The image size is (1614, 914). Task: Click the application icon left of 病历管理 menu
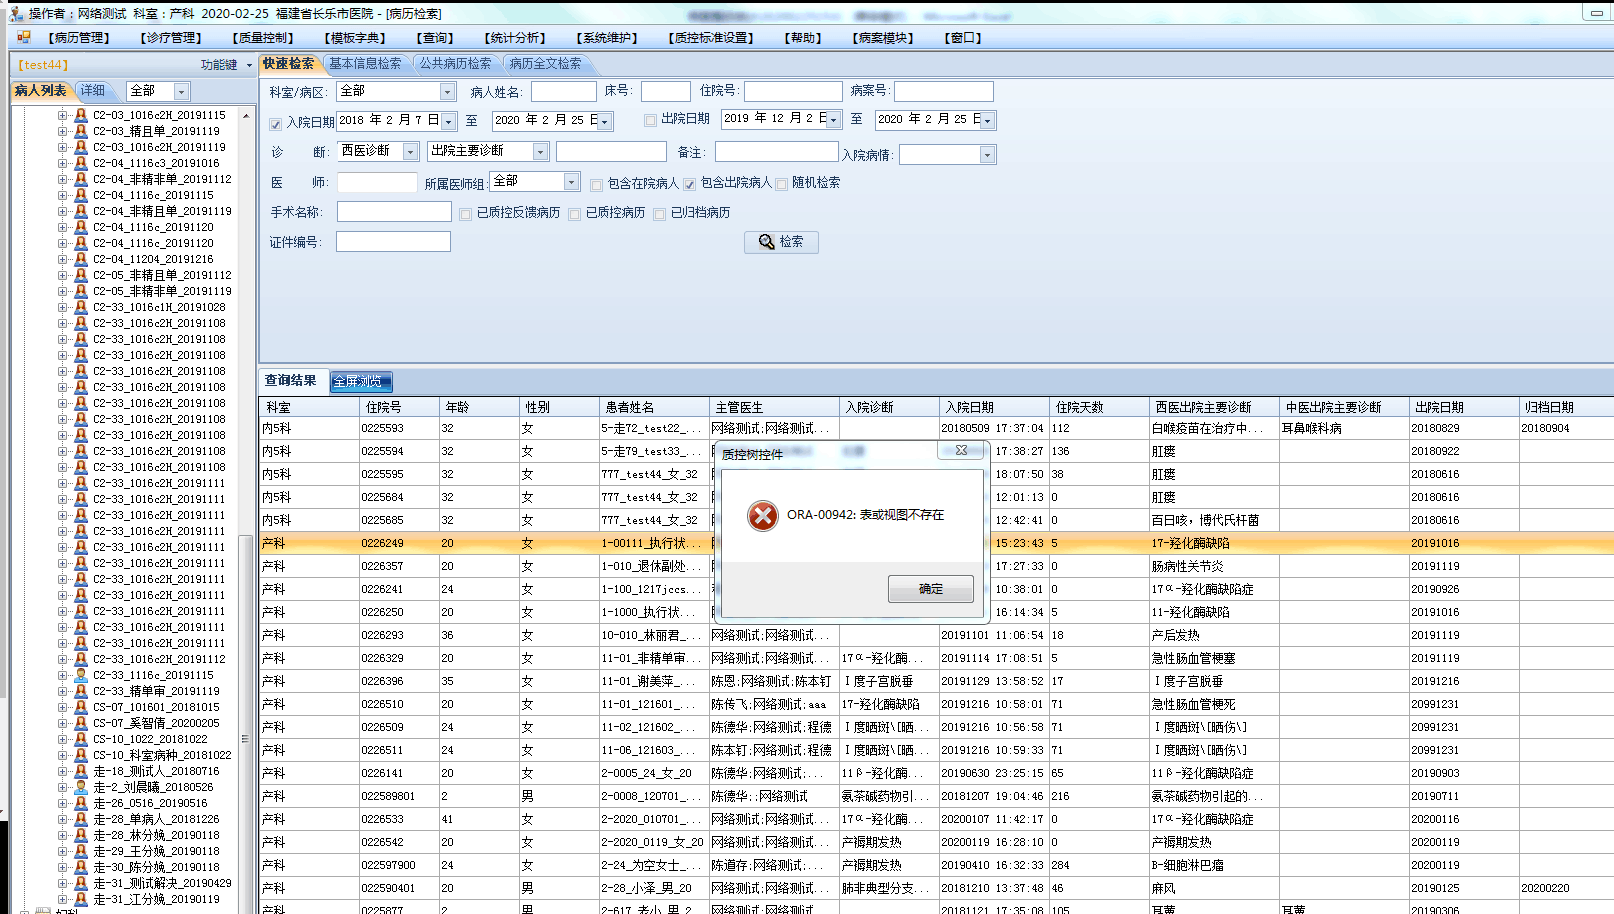click(x=24, y=37)
